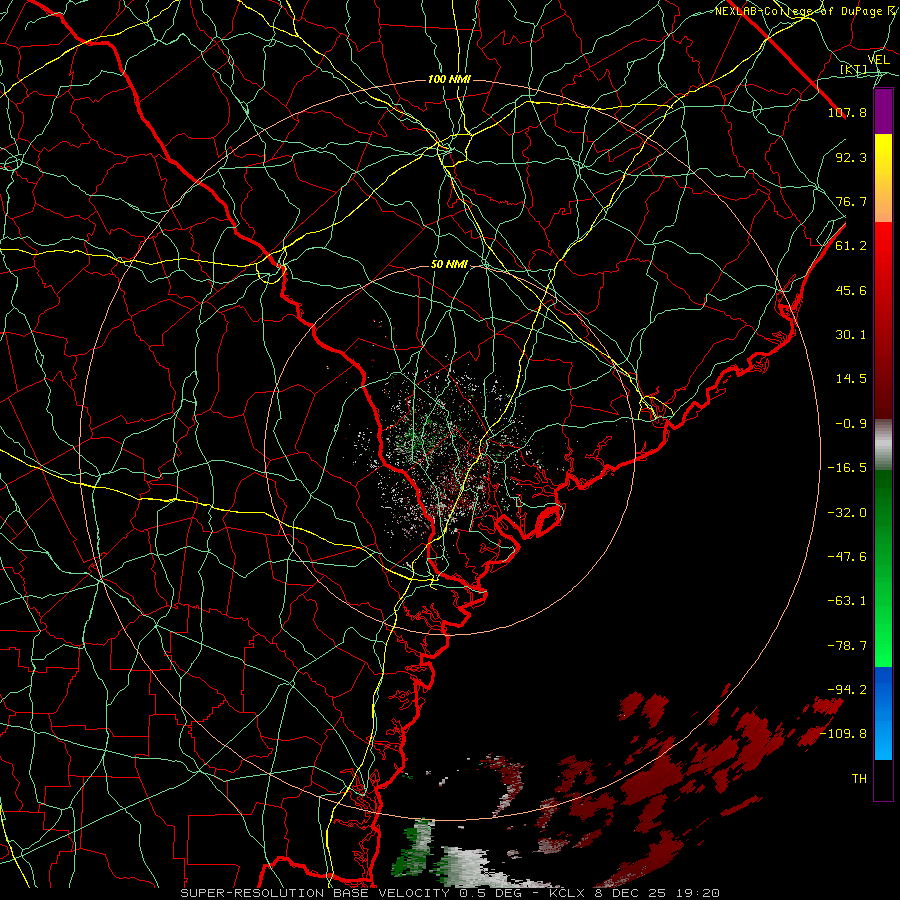
Task: Click the blue segment of velocity color bar
Action: [883, 713]
